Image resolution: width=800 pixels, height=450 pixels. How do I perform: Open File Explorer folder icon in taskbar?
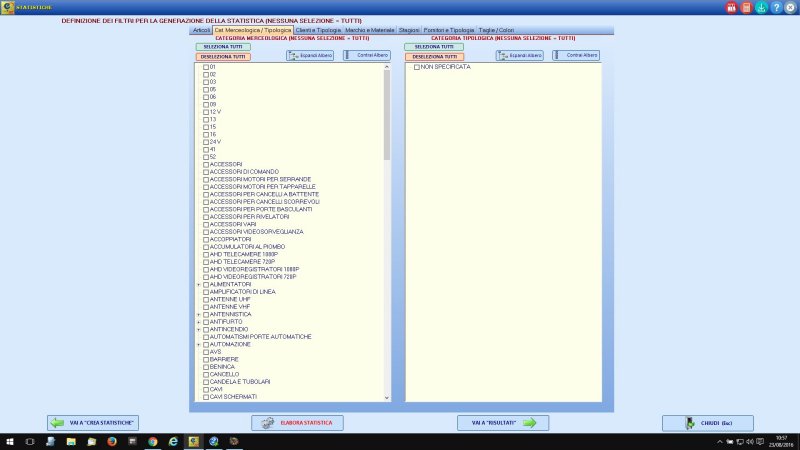click(x=70, y=441)
